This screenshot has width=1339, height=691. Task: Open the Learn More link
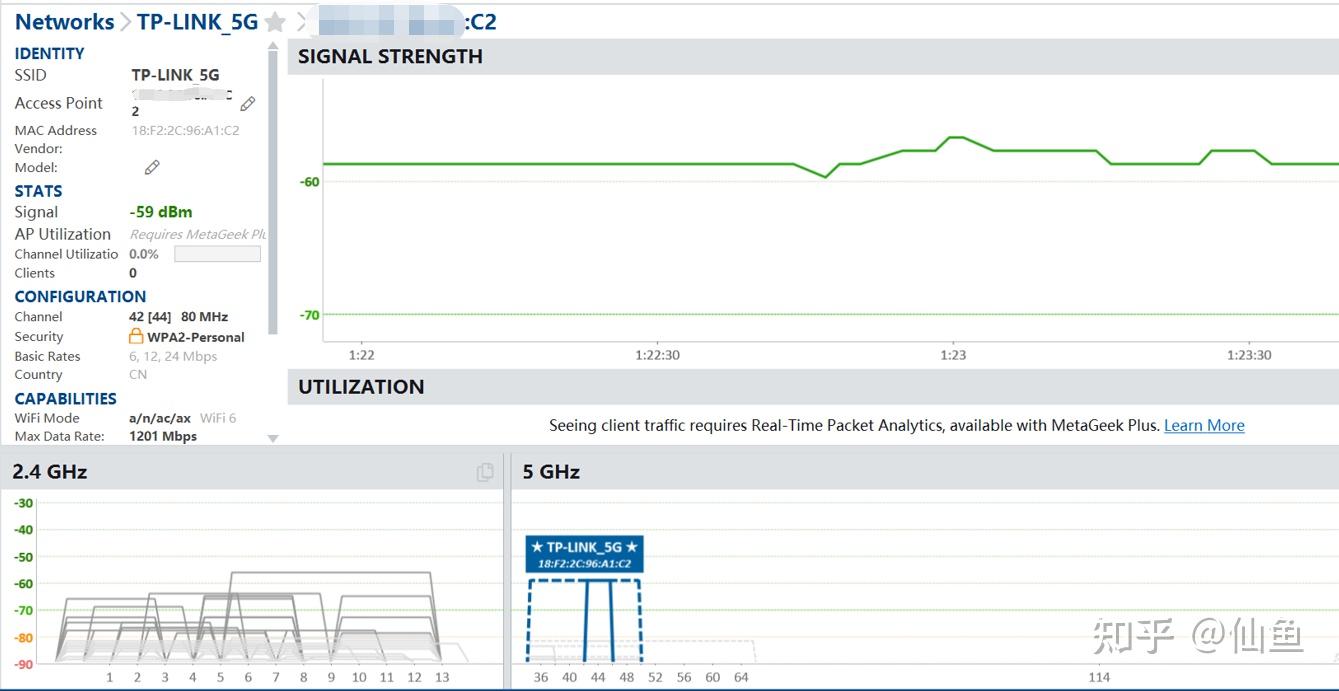[x=1204, y=425]
